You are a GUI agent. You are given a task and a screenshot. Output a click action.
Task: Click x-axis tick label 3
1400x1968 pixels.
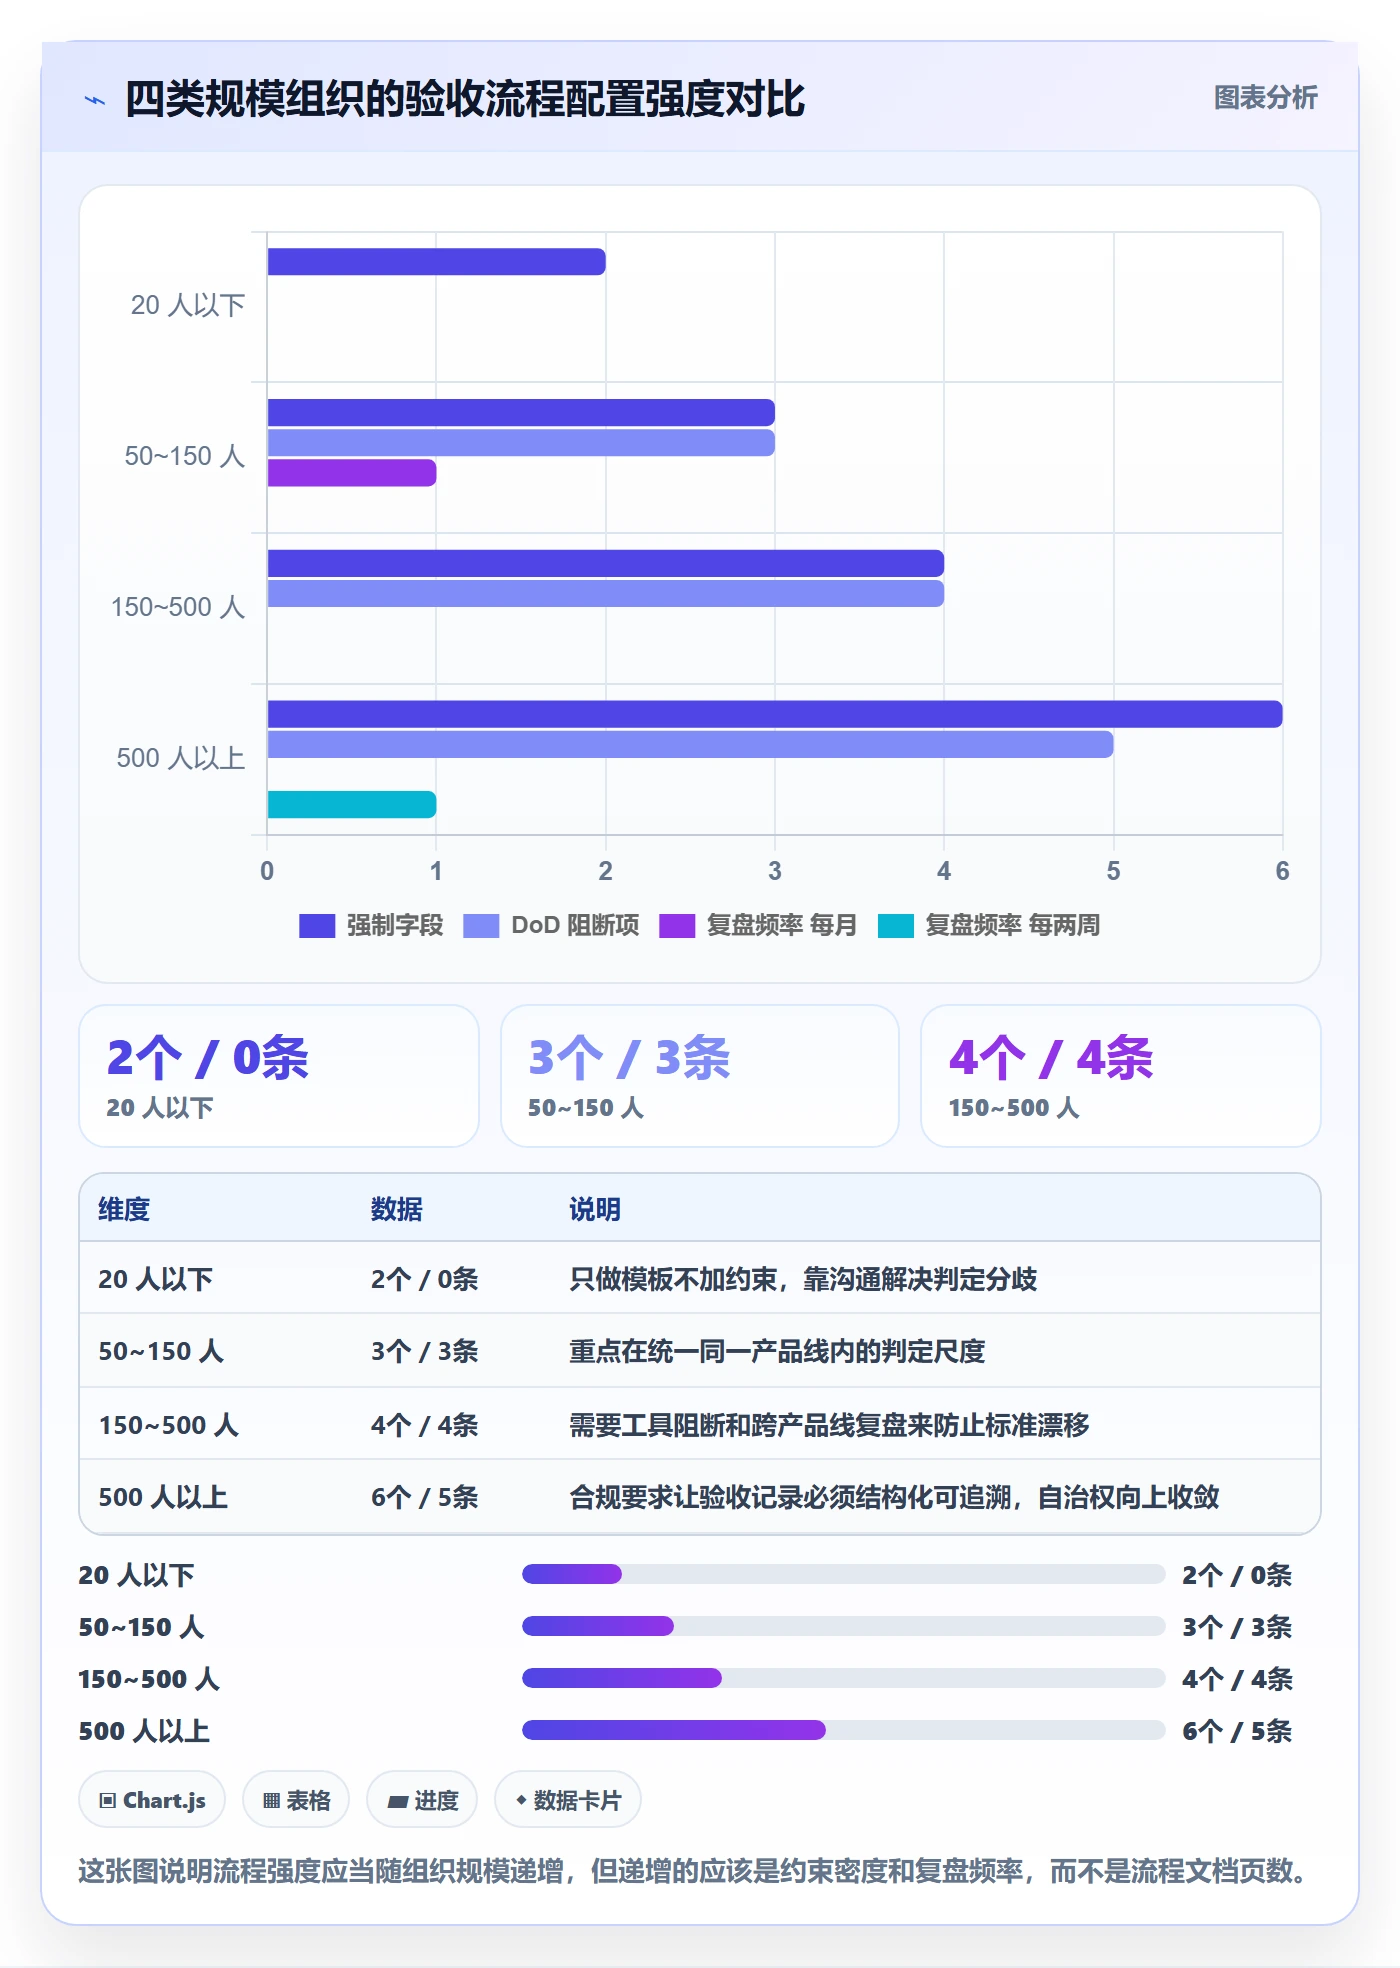[775, 871]
